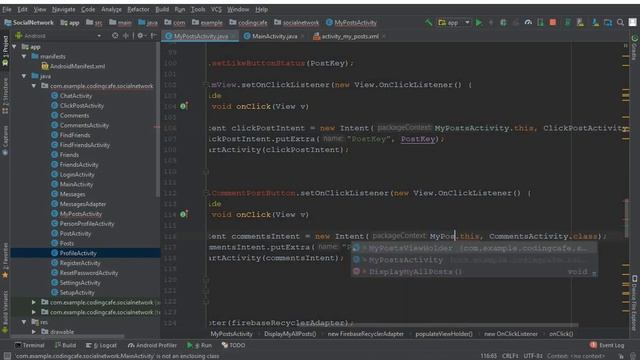
Task: Toggle the Project side tool window tab
Action: [x=5, y=51]
